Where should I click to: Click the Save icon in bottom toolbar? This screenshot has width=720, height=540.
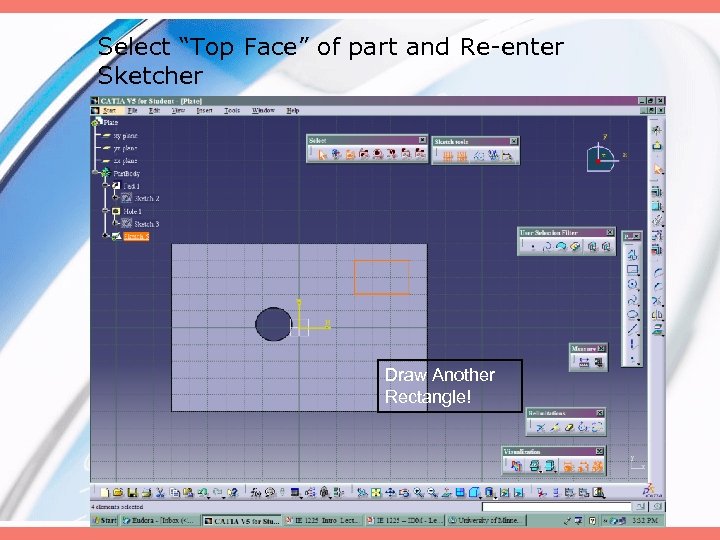pyautogui.click(x=132, y=493)
